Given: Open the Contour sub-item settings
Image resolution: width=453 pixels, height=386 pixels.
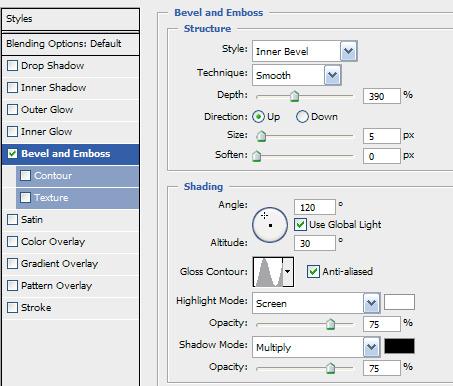Looking at the screenshot, I should (x=77, y=176).
